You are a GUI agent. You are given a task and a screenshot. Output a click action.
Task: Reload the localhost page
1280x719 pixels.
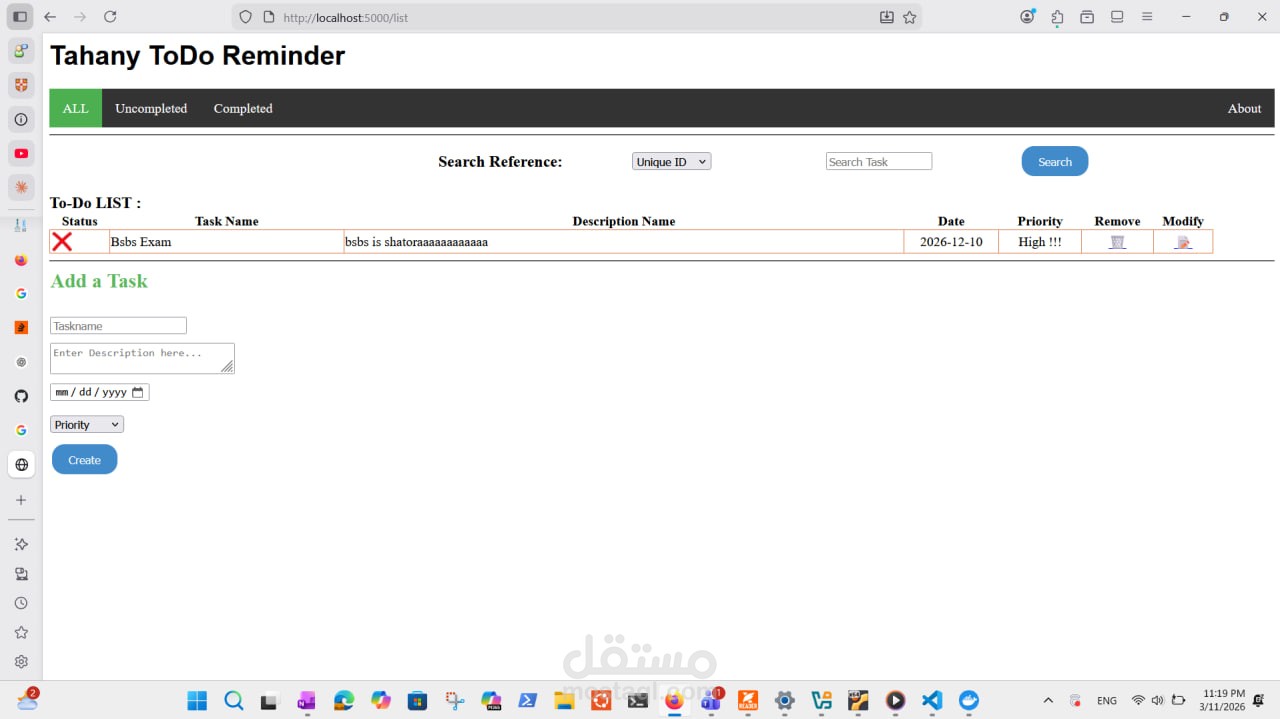tap(110, 17)
